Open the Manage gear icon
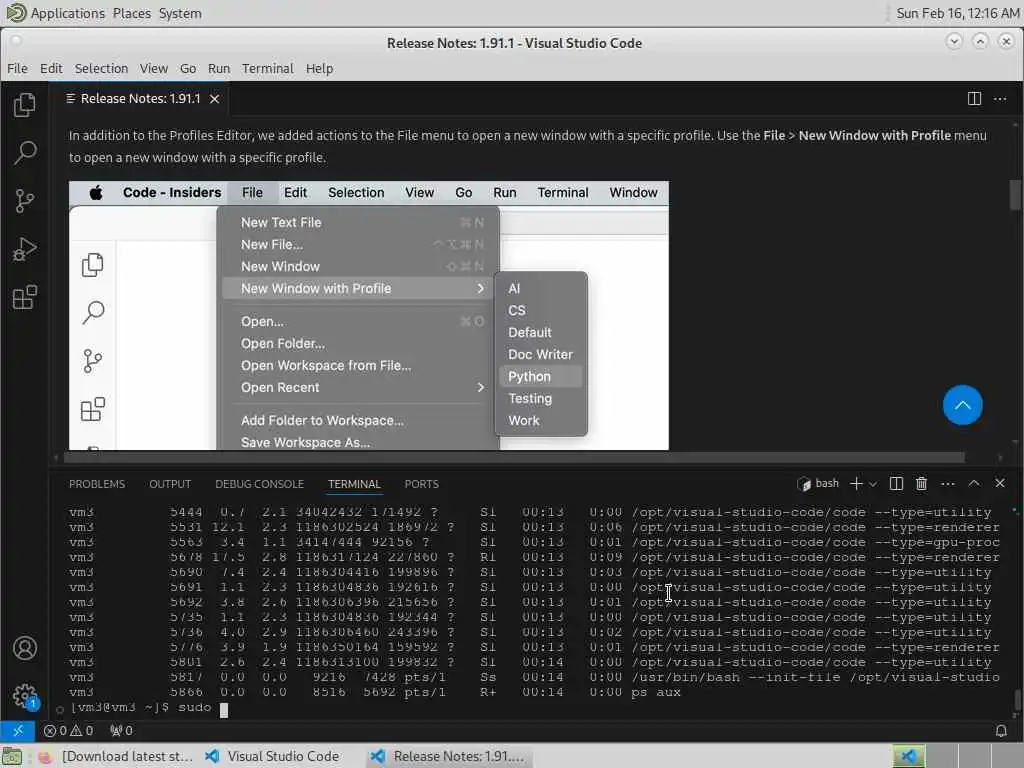 pos(25,696)
